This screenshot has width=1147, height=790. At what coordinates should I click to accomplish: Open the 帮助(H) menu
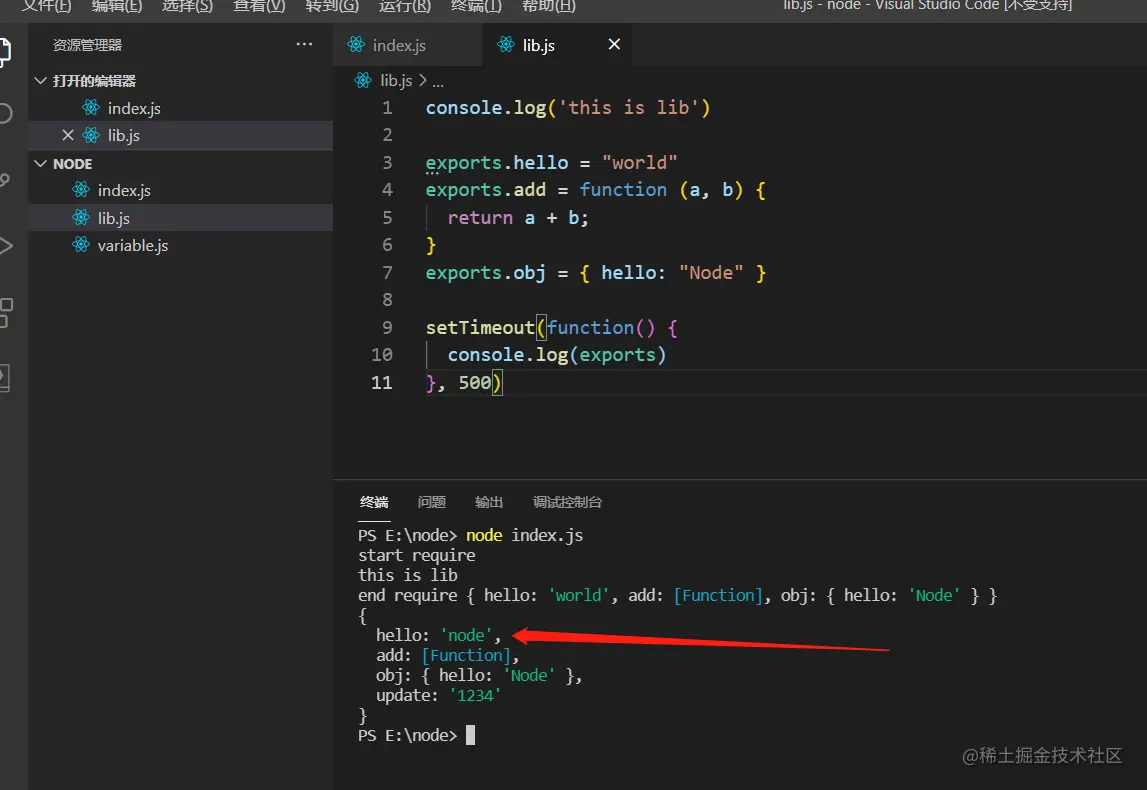click(x=549, y=6)
